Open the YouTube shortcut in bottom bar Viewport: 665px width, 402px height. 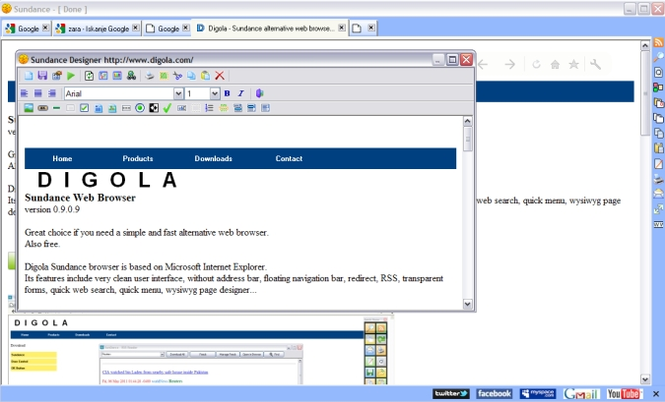pyautogui.click(x=625, y=394)
